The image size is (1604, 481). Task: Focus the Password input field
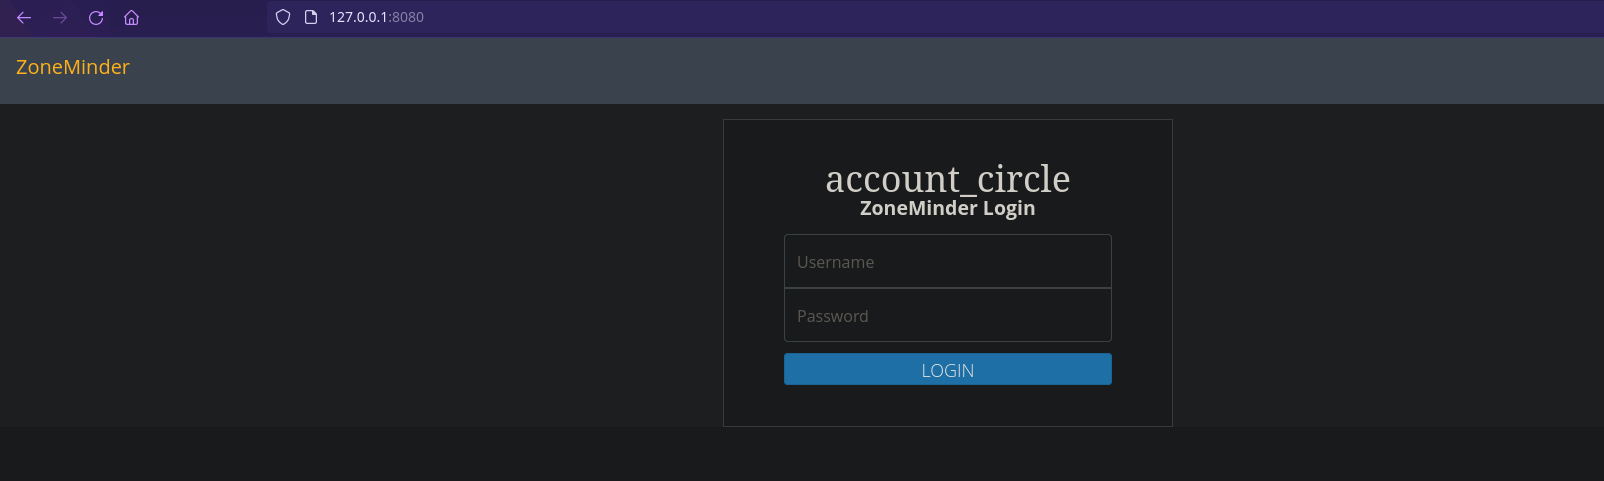(947, 316)
